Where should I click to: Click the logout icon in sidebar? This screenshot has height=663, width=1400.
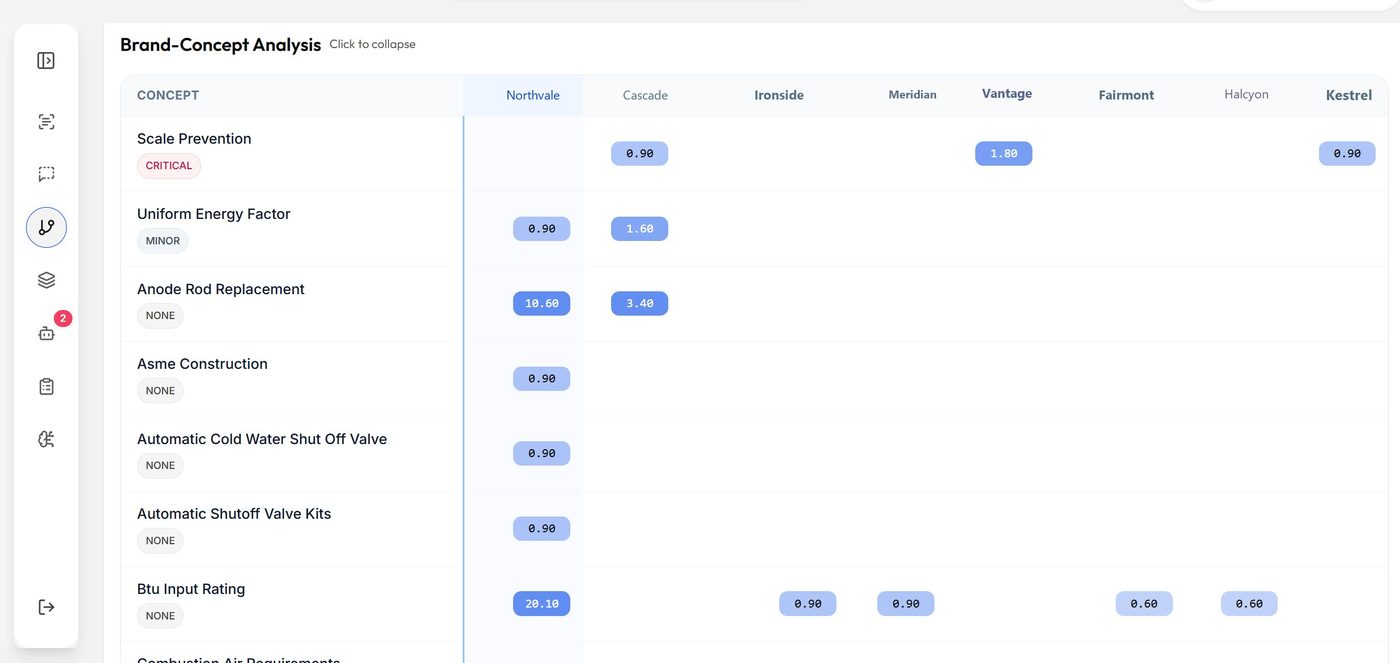tap(46, 607)
